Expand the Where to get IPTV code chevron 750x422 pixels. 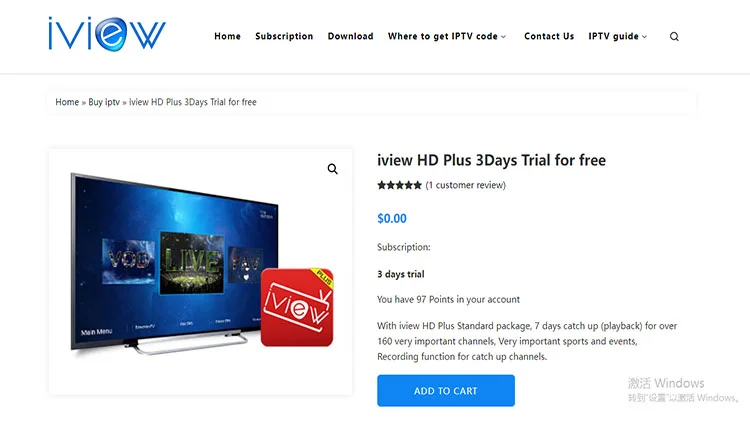point(503,37)
